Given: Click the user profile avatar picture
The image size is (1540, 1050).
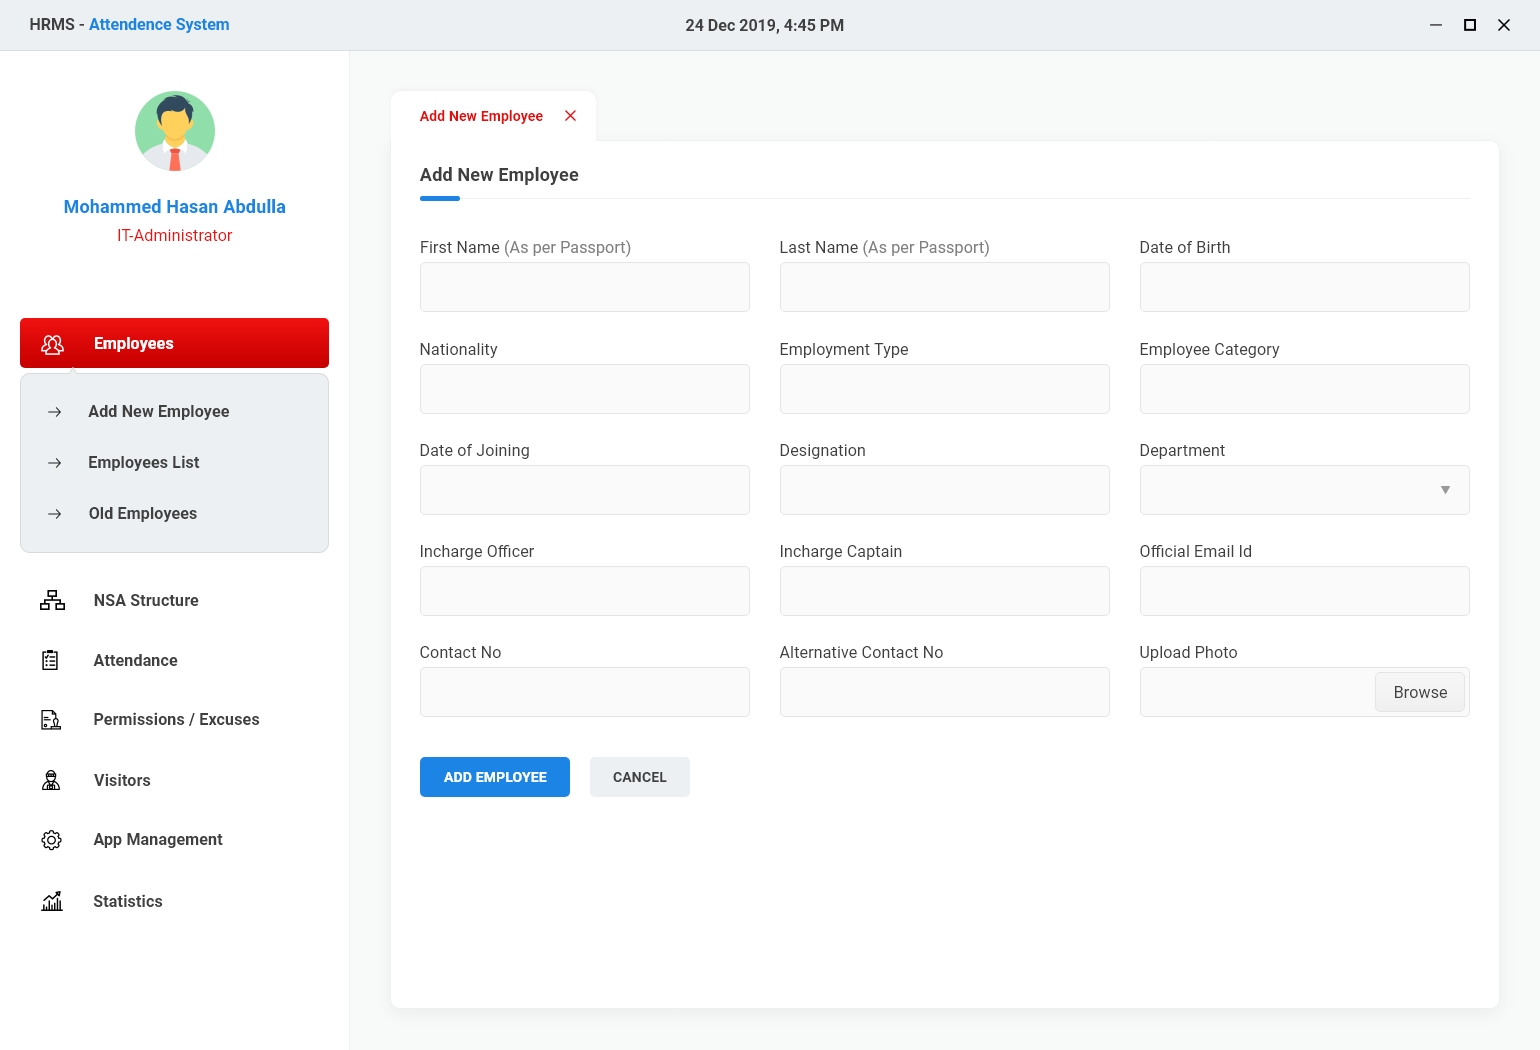Looking at the screenshot, I should pos(175,132).
